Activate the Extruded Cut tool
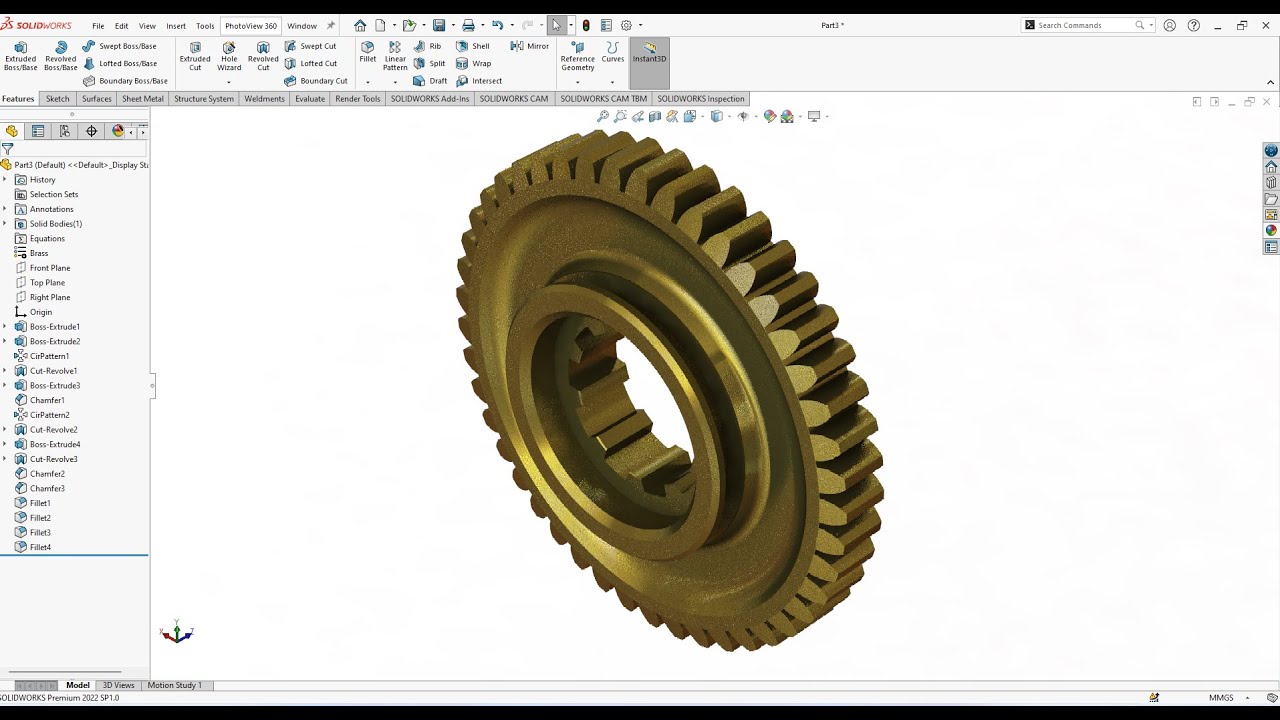 (195, 56)
